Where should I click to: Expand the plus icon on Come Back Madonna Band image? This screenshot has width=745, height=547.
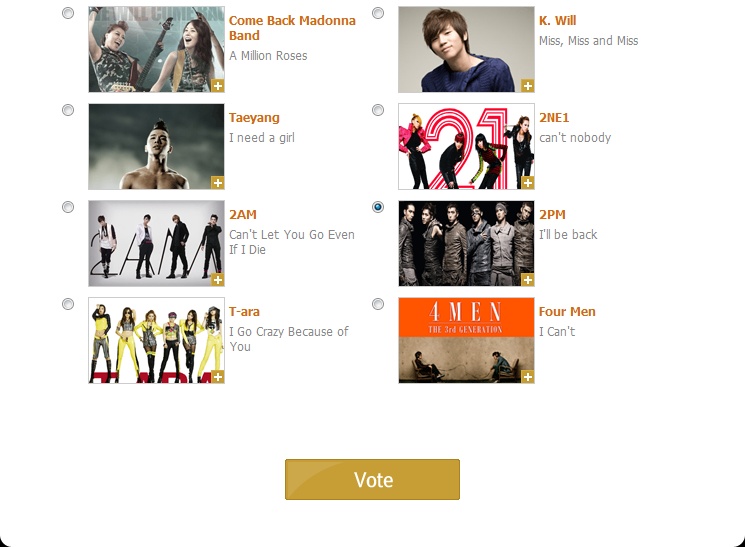pyautogui.click(x=218, y=86)
